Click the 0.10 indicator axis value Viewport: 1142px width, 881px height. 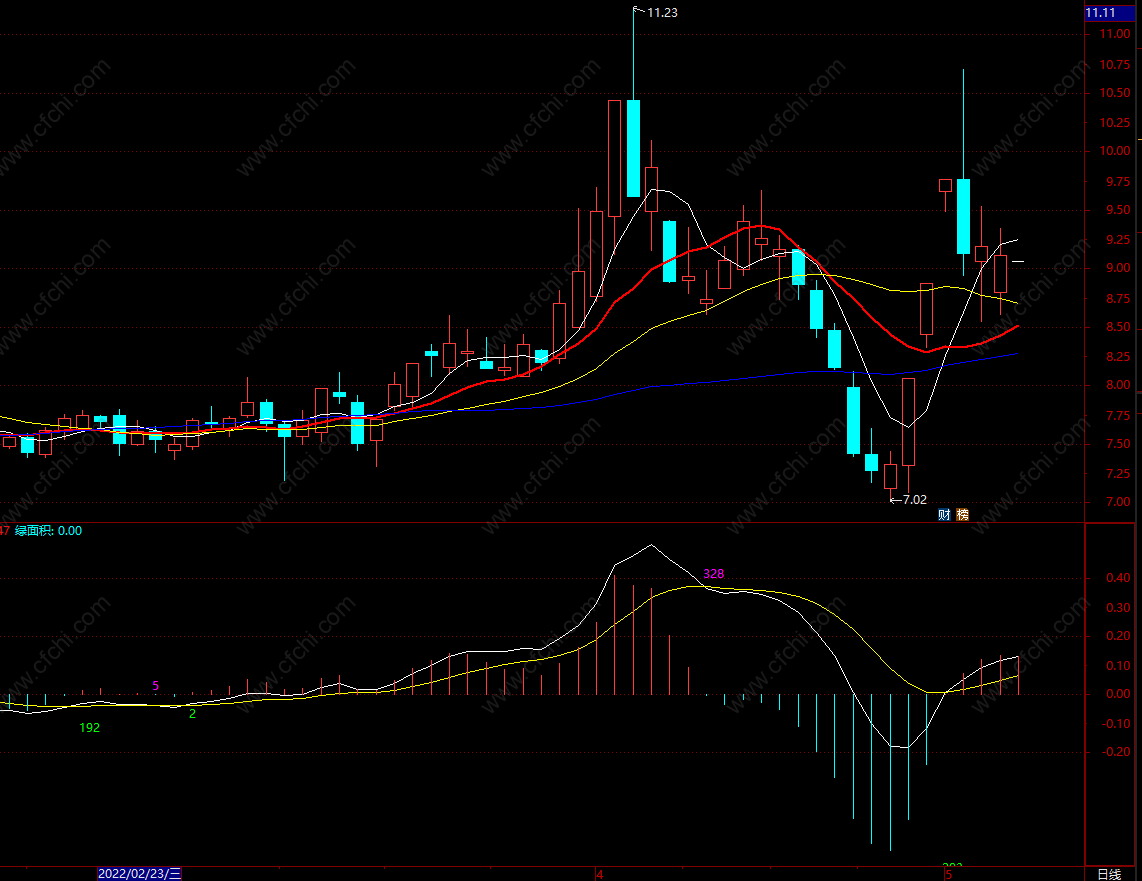[x=1118, y=666]
